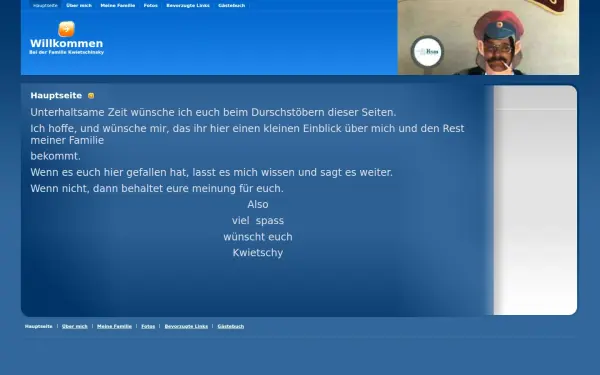The height and width of the screenshot is (375, 600).
Task: Click the header photo of man with cap
Action: [488, 37]
